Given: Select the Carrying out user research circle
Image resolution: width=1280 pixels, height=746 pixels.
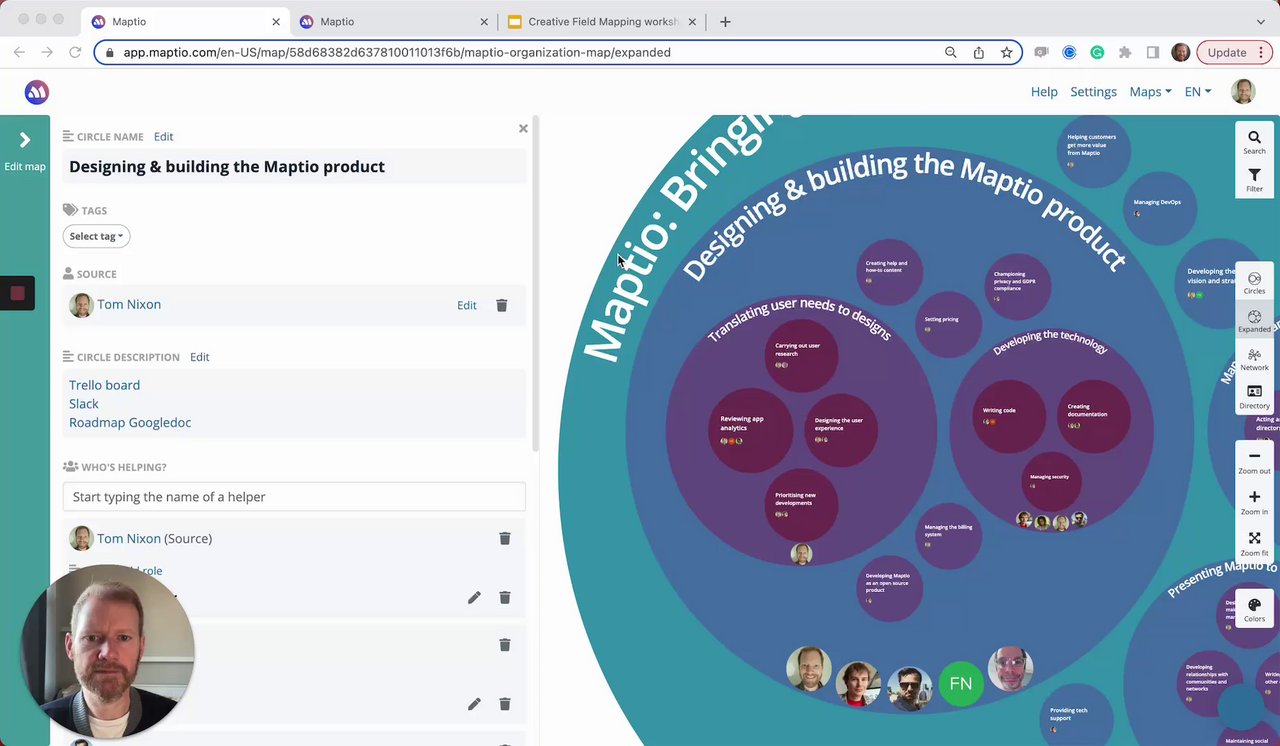Looking at the screenshot, I should (x=801, y=355).
